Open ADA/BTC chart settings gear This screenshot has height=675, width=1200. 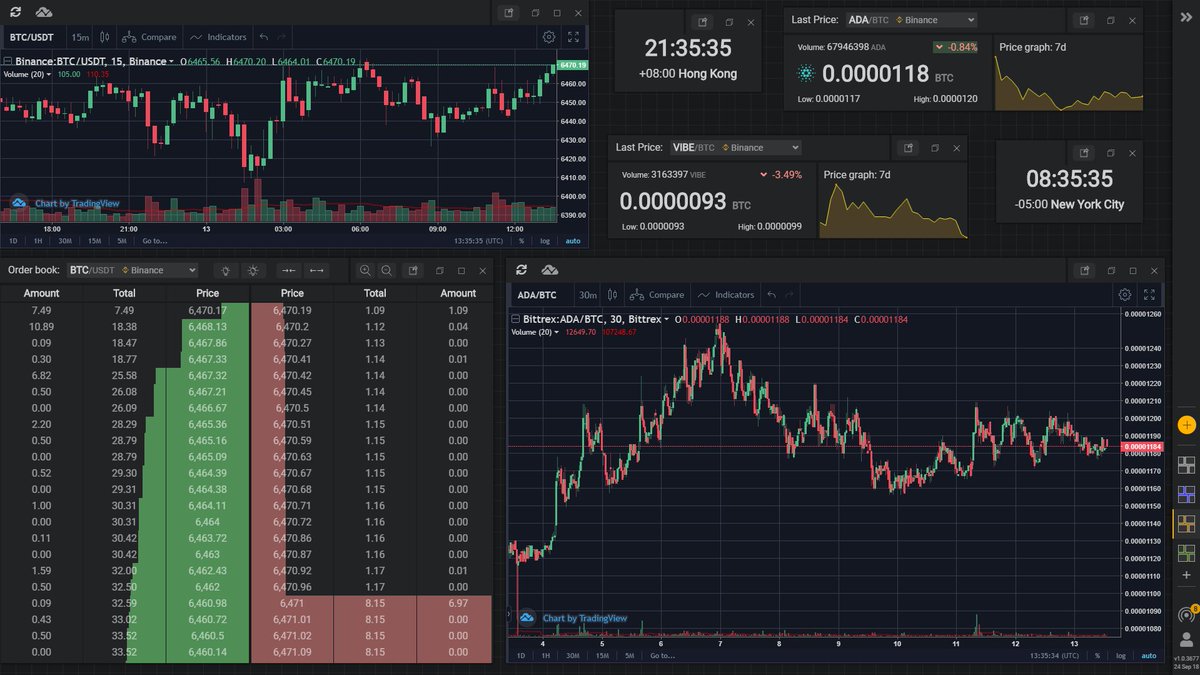point(1125,295)
